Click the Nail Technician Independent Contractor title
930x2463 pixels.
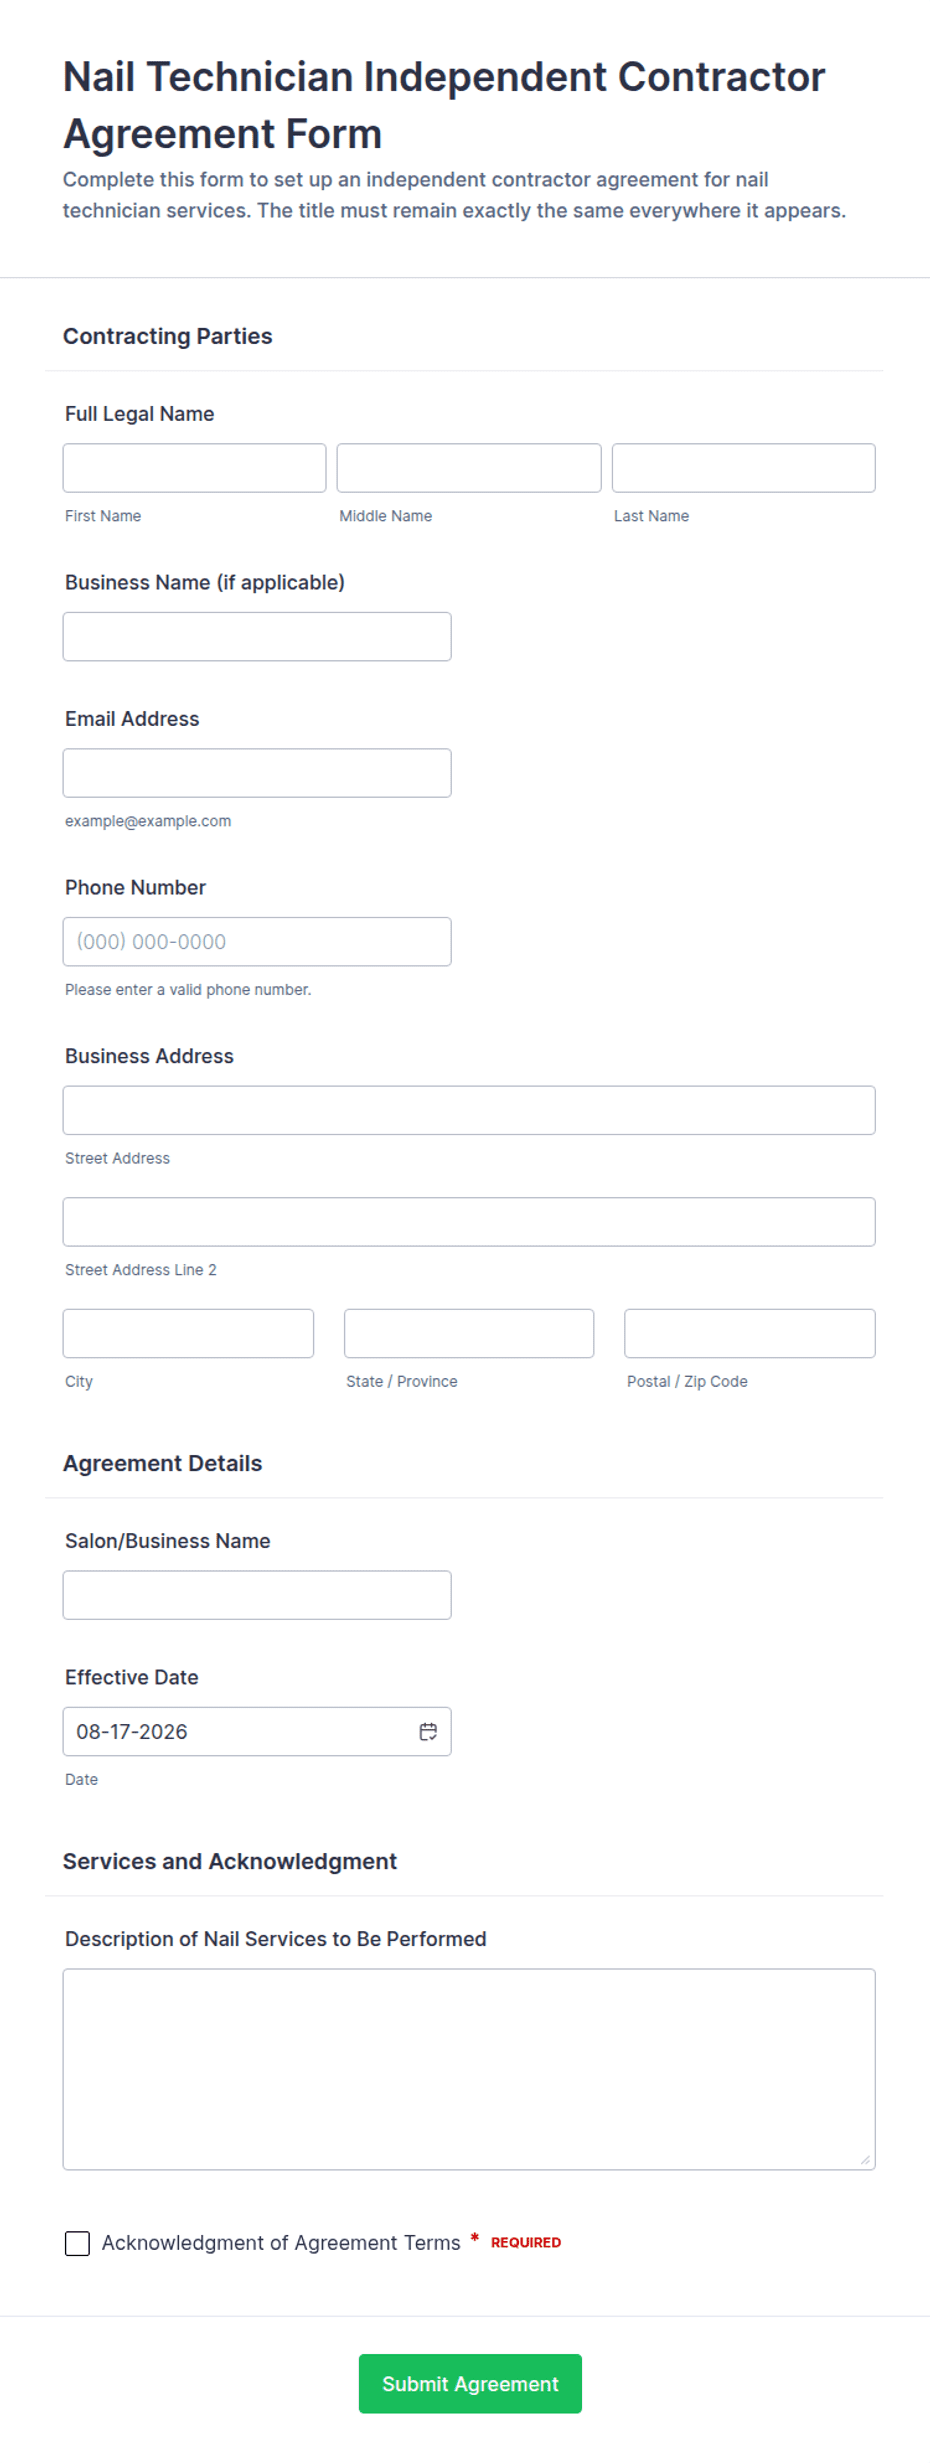coord(444,105)
